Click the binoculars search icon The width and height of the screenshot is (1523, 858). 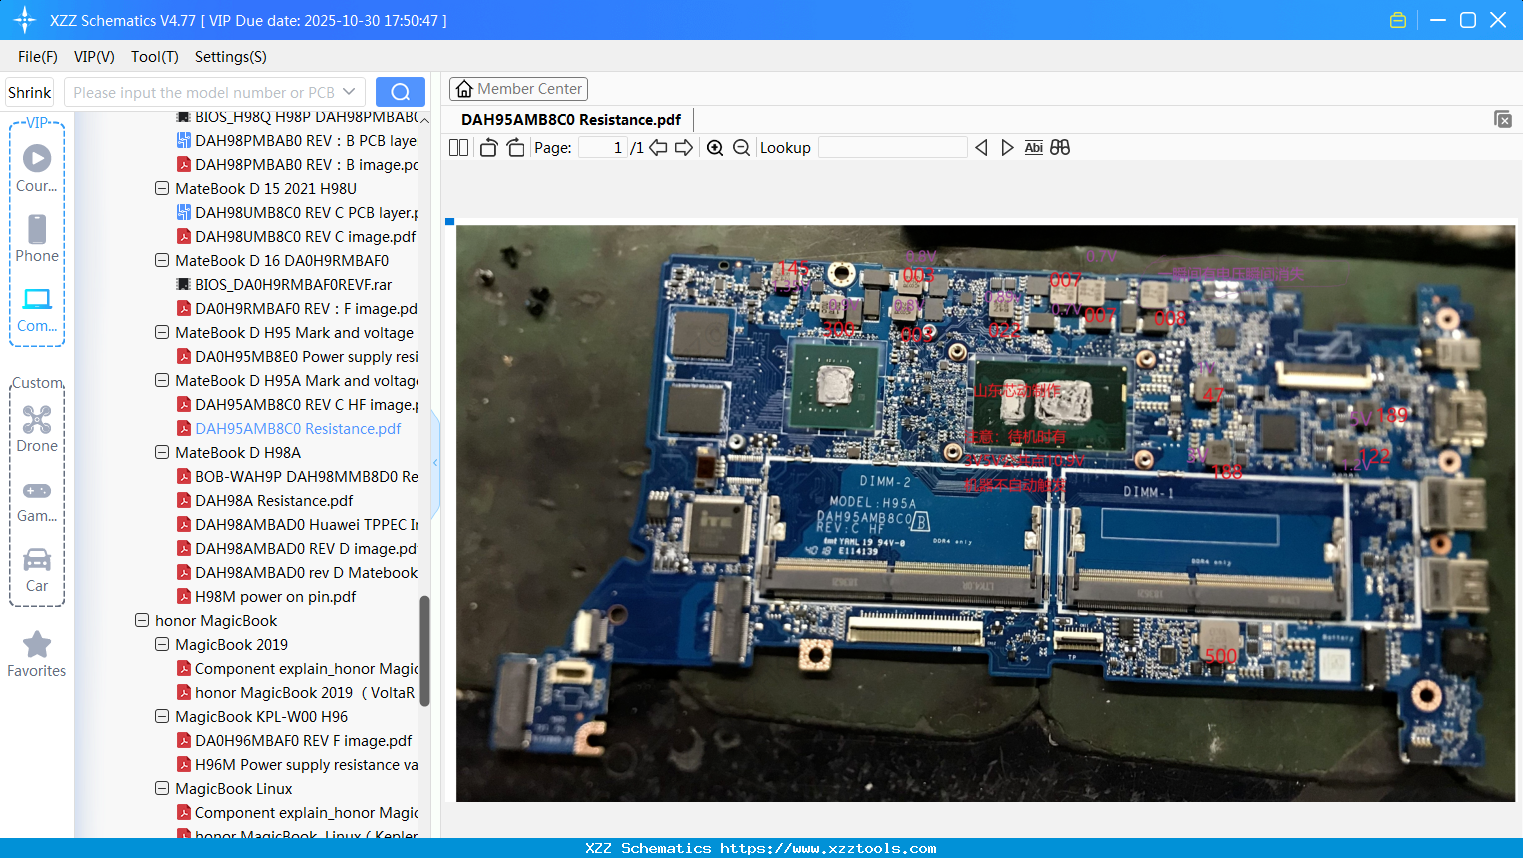1060,148
